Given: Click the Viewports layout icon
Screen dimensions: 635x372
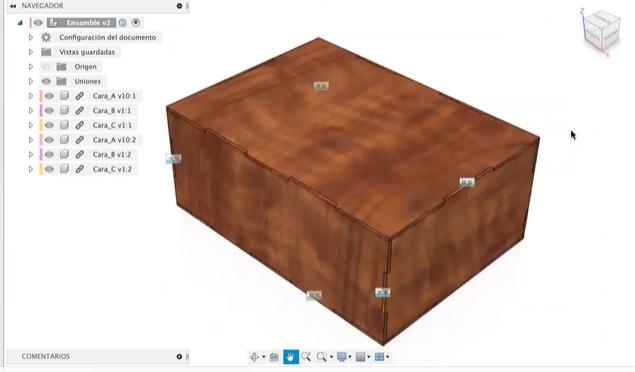Looking at the screenshot, I should [379, 357].
